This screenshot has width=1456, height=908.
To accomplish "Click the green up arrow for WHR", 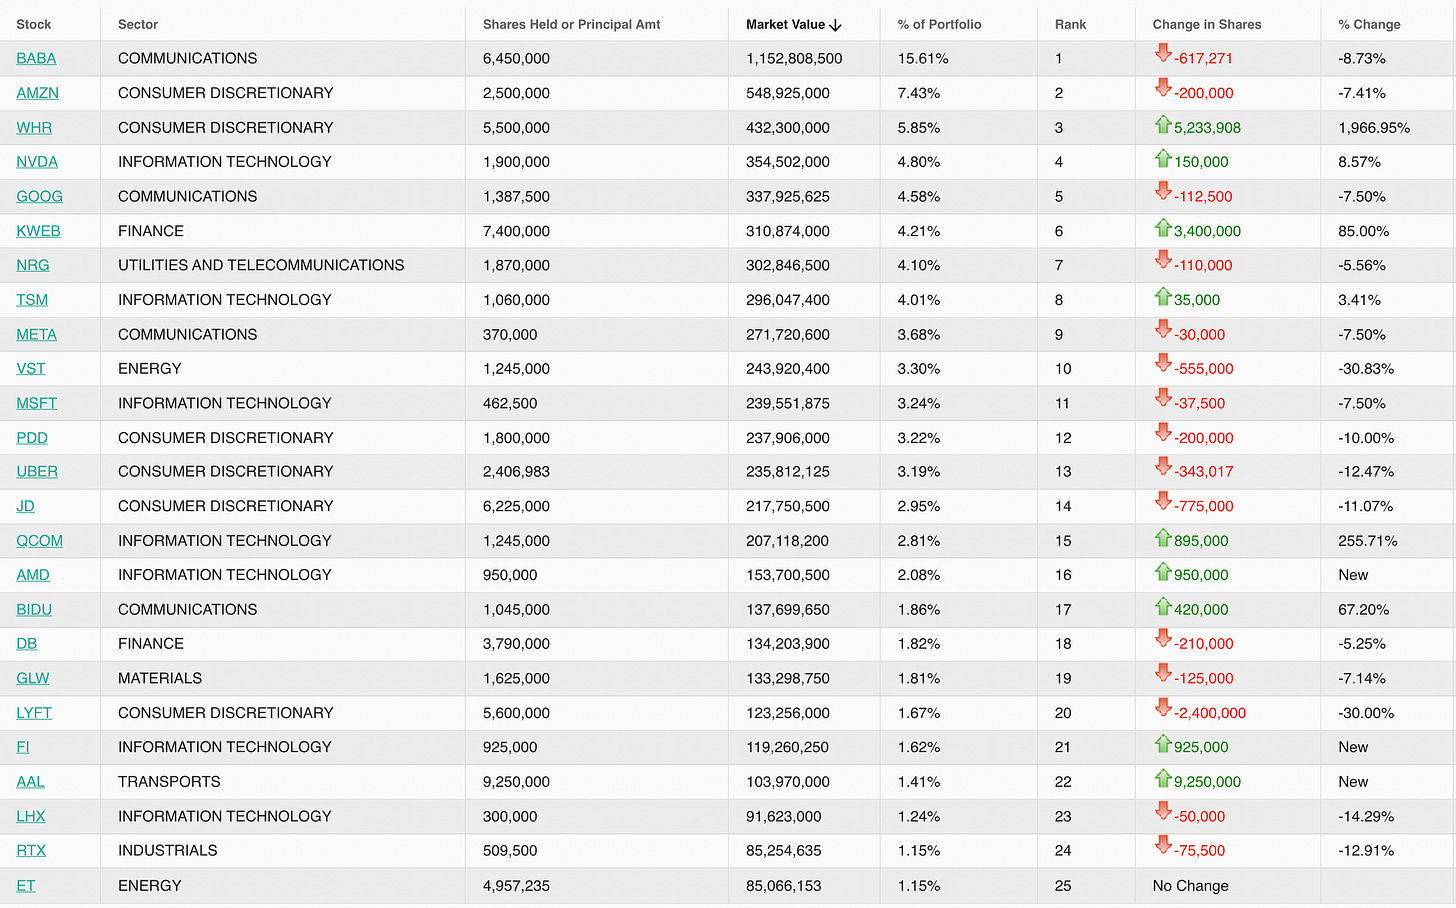I will [1162, 124].
